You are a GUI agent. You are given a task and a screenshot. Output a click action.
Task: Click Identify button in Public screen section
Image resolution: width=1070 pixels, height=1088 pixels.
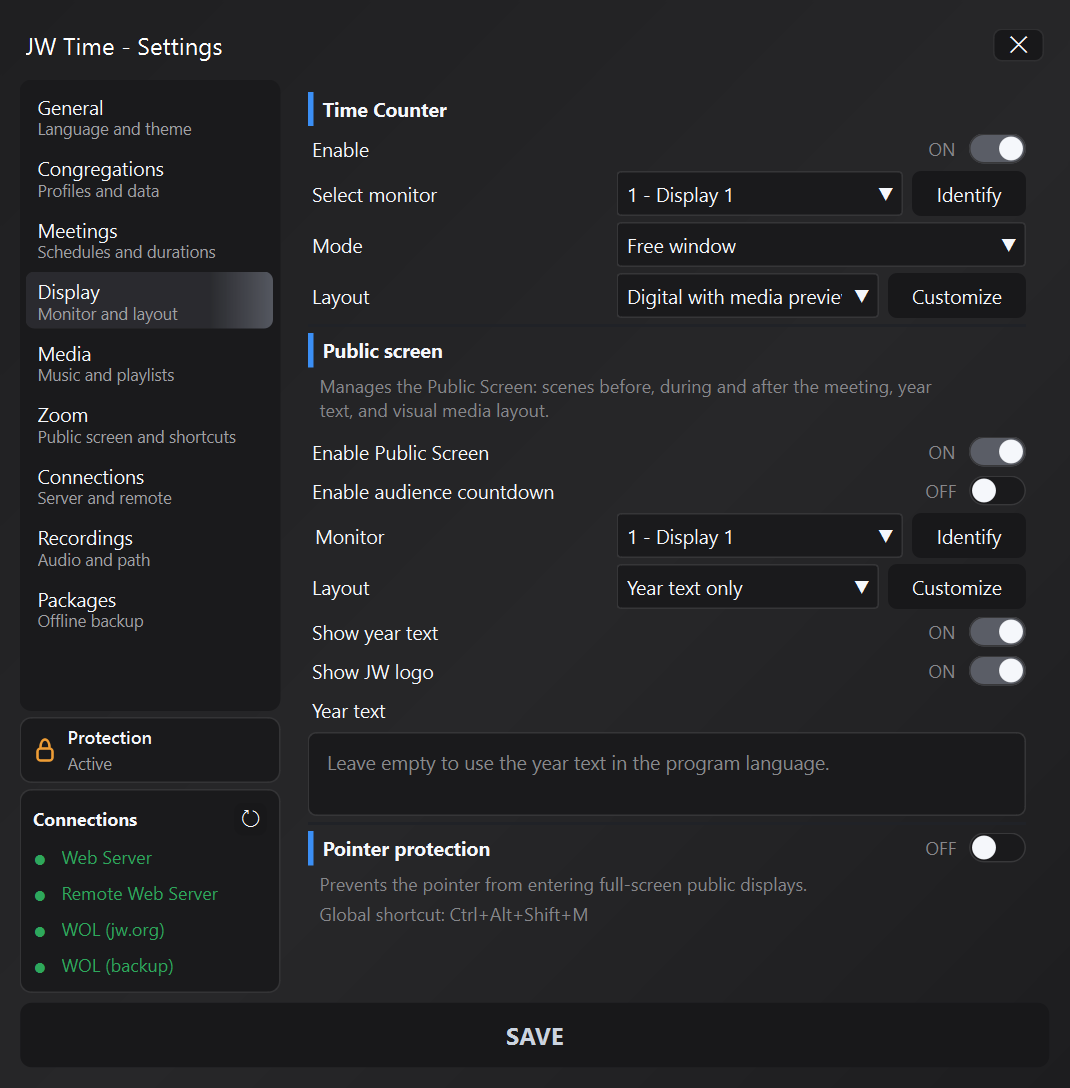coord(969,536)
